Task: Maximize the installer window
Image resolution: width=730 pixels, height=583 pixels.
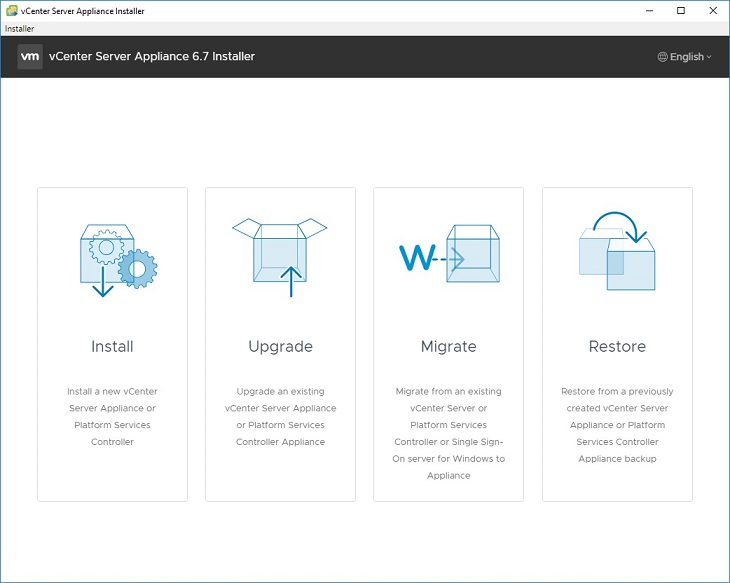Action: (x=681, y=11)
